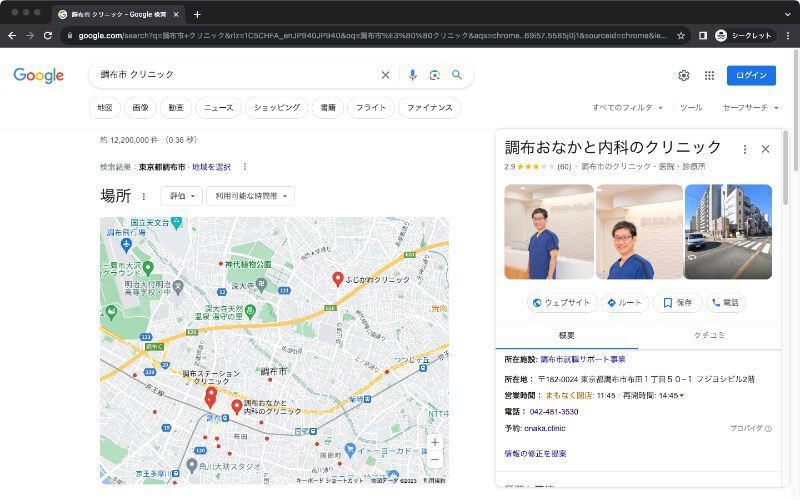Close the clinic info panel
This screenshot has width=800, height=500.
pyautogui.click(x=765, y=148)
